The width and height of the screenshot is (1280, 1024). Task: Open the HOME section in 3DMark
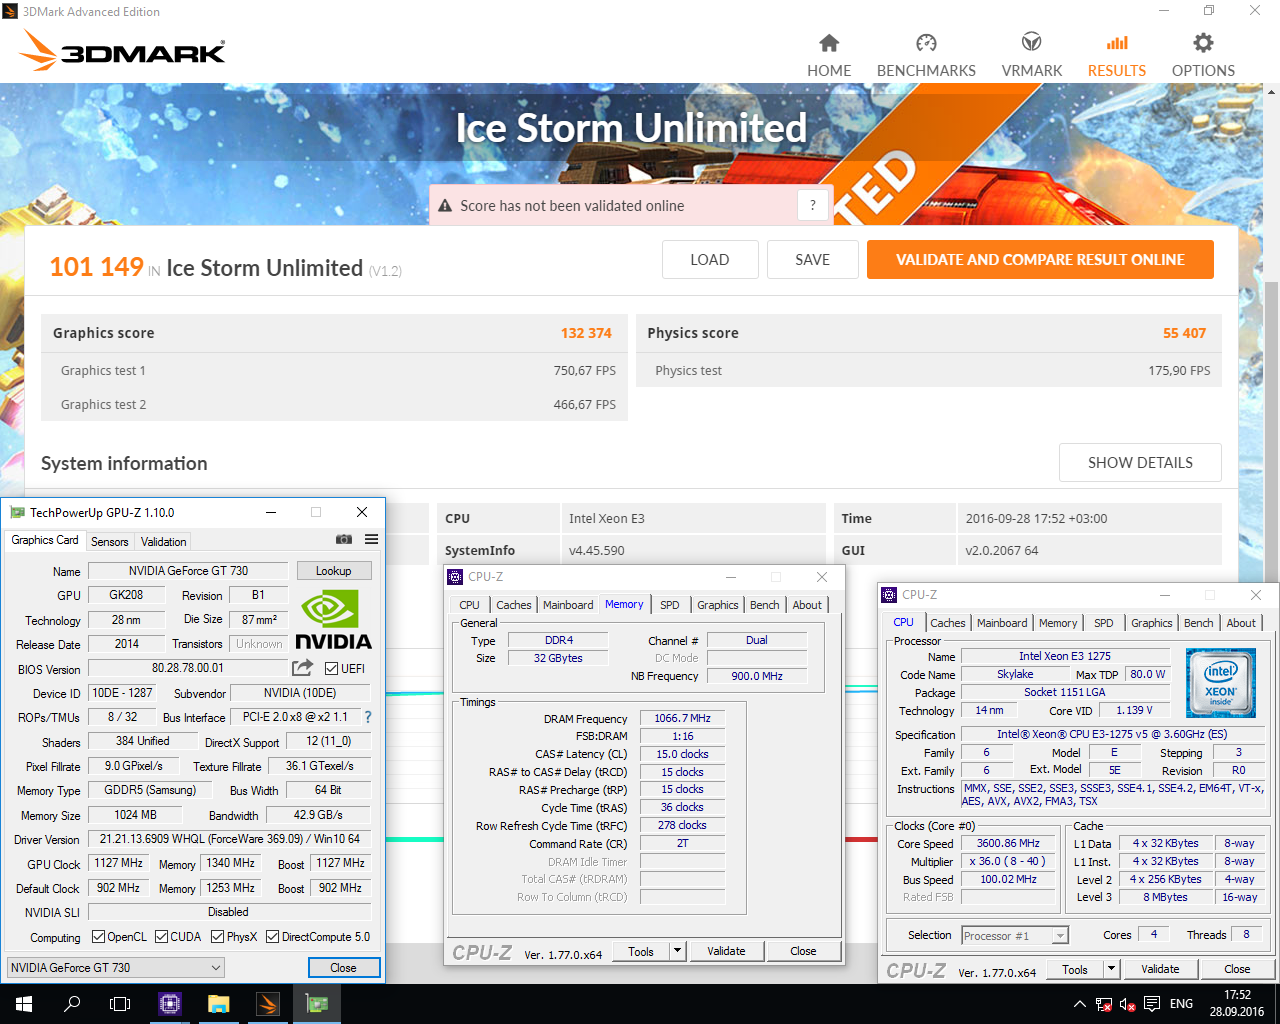(x=829, y=56)
